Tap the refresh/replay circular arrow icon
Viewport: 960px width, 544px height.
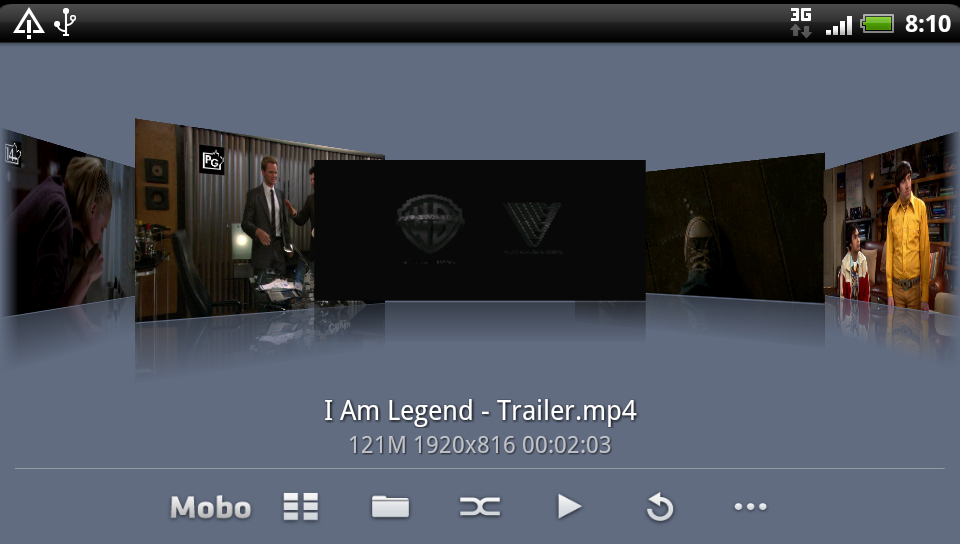pyautogui.click(x=659, y=507)
